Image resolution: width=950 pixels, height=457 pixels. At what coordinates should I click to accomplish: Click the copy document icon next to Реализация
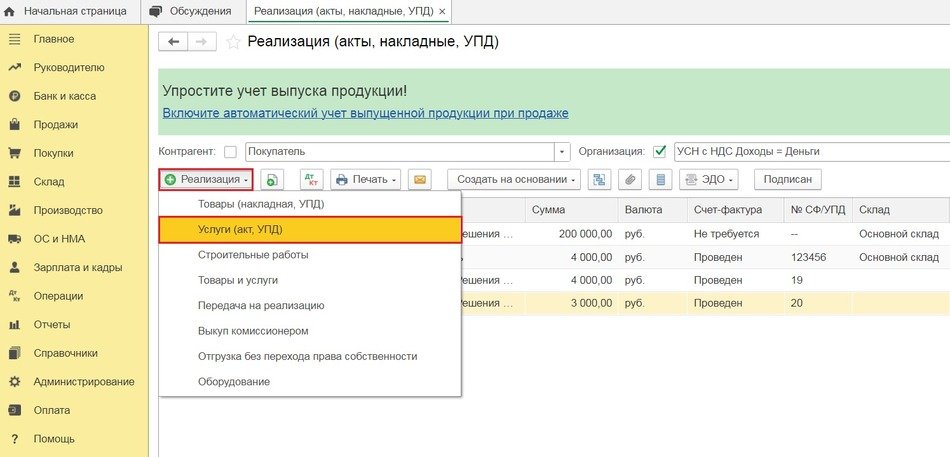point(274,180)
